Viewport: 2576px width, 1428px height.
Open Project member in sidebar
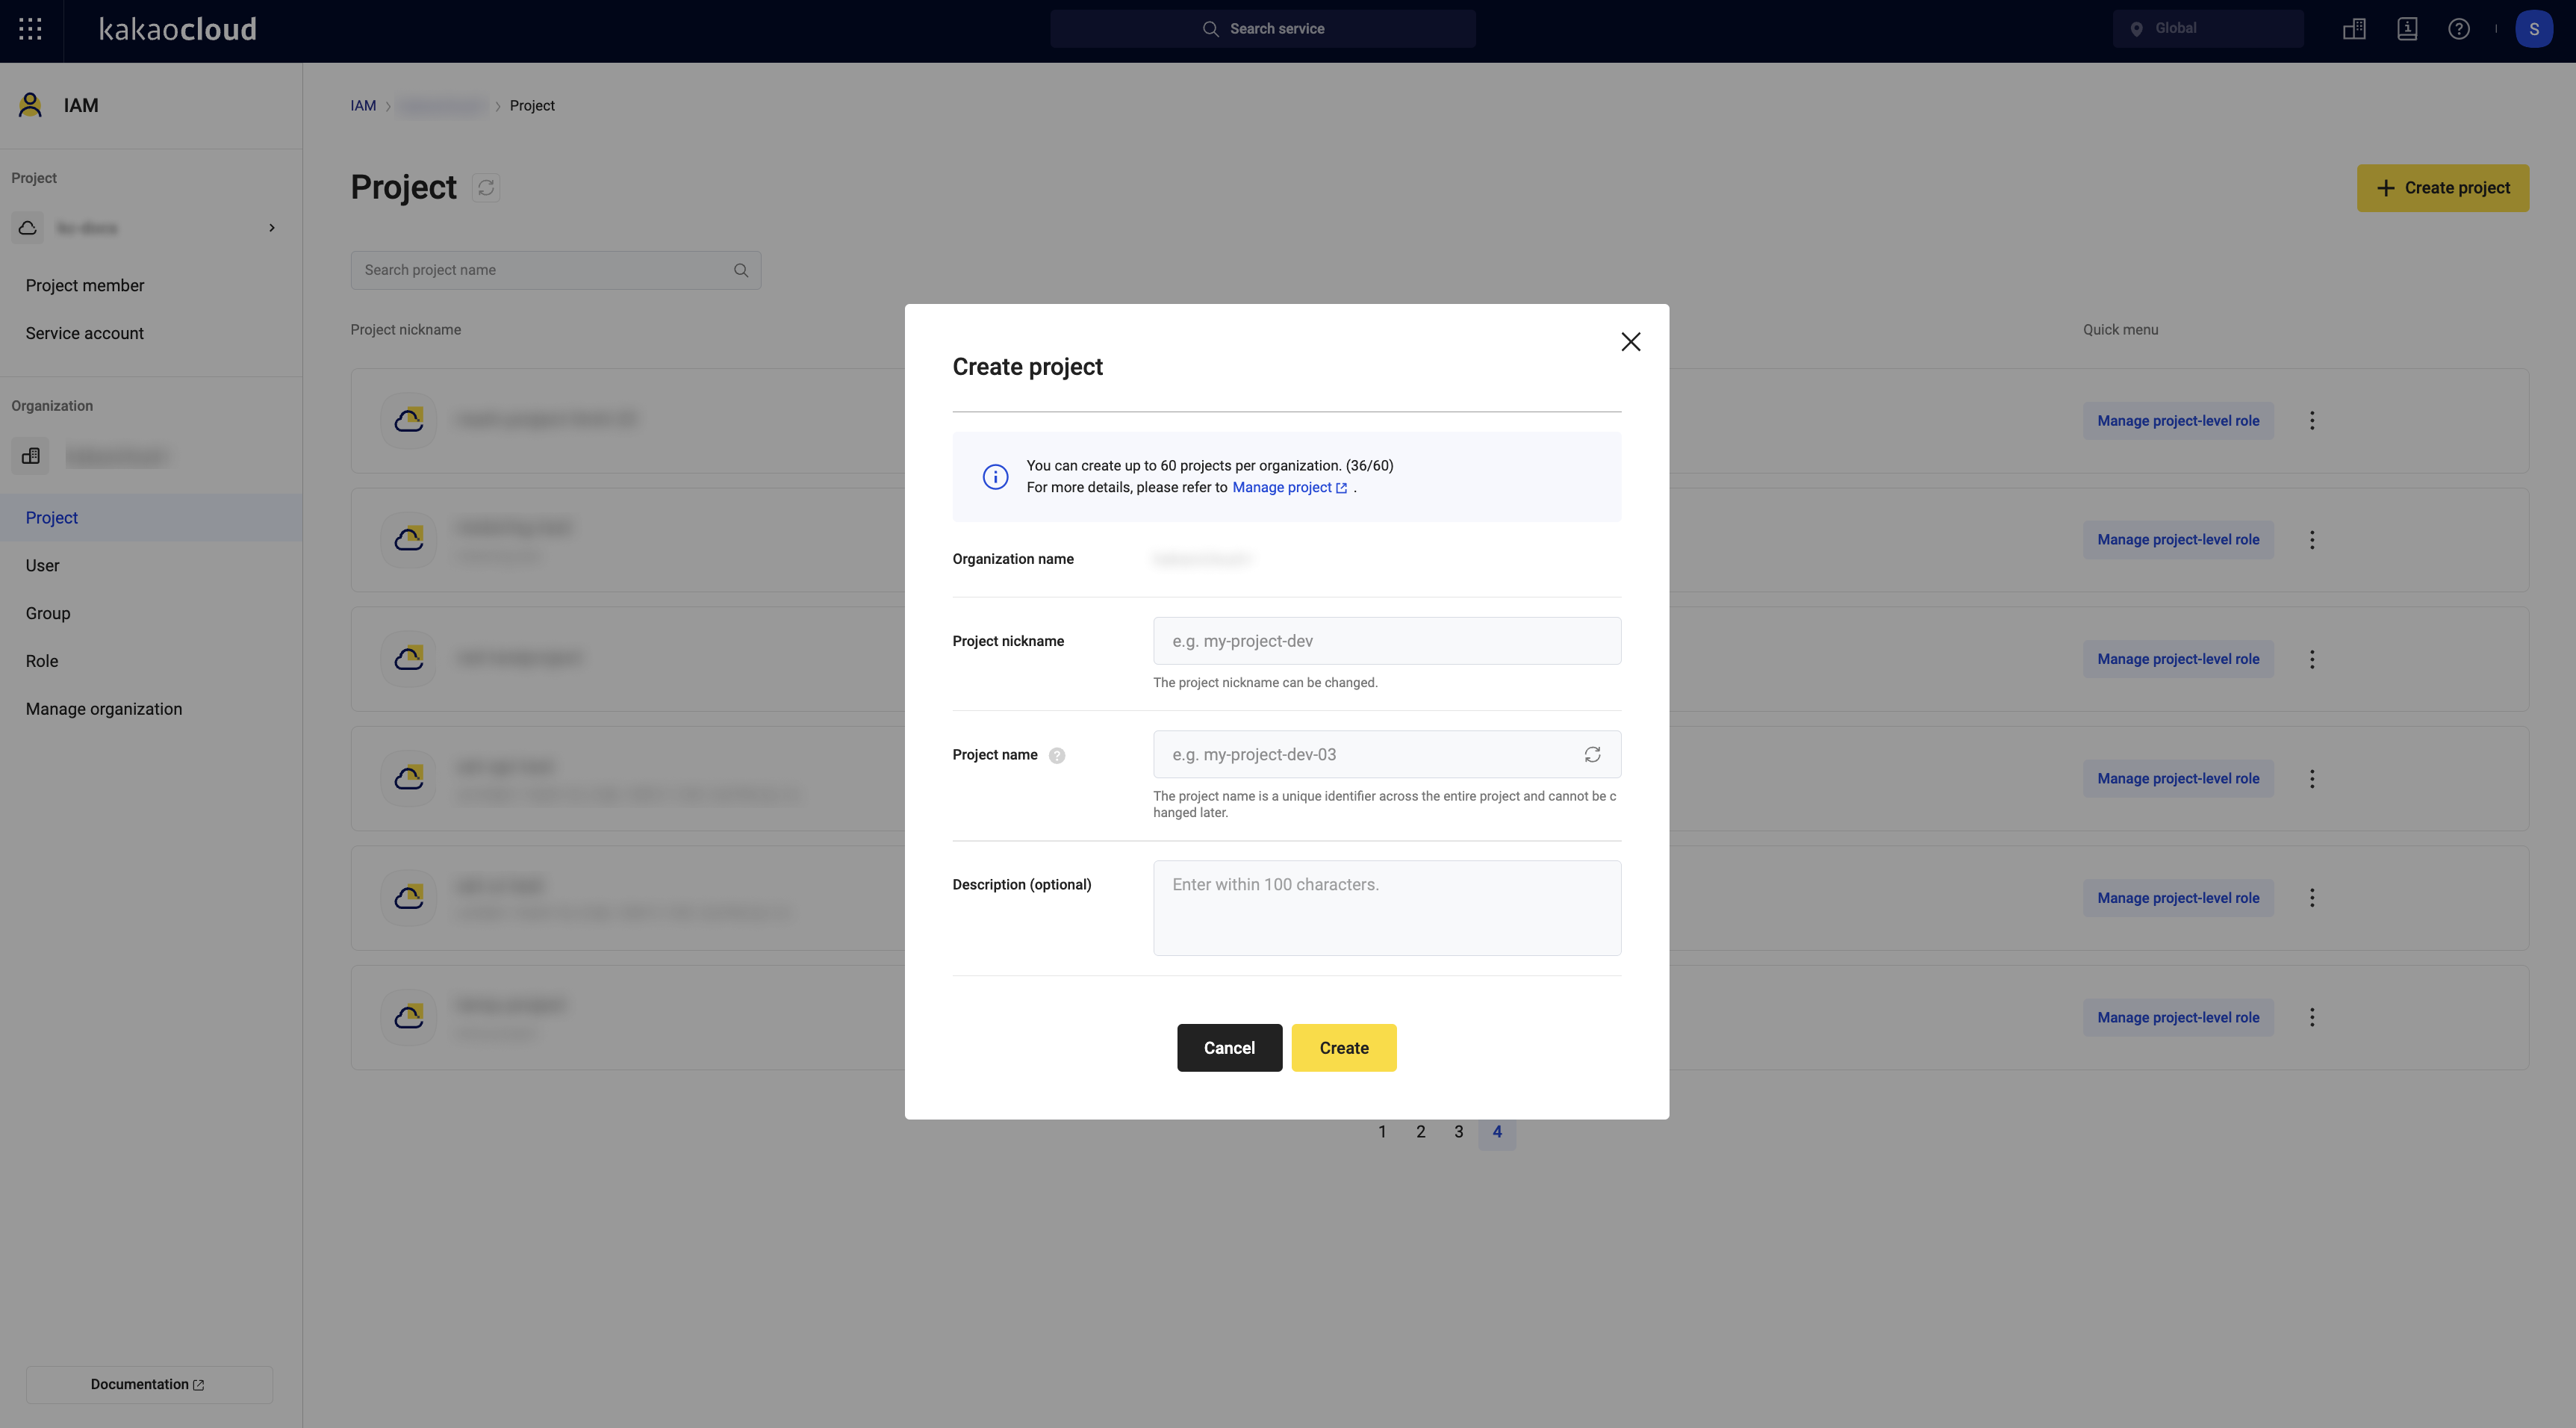point(85,286)
